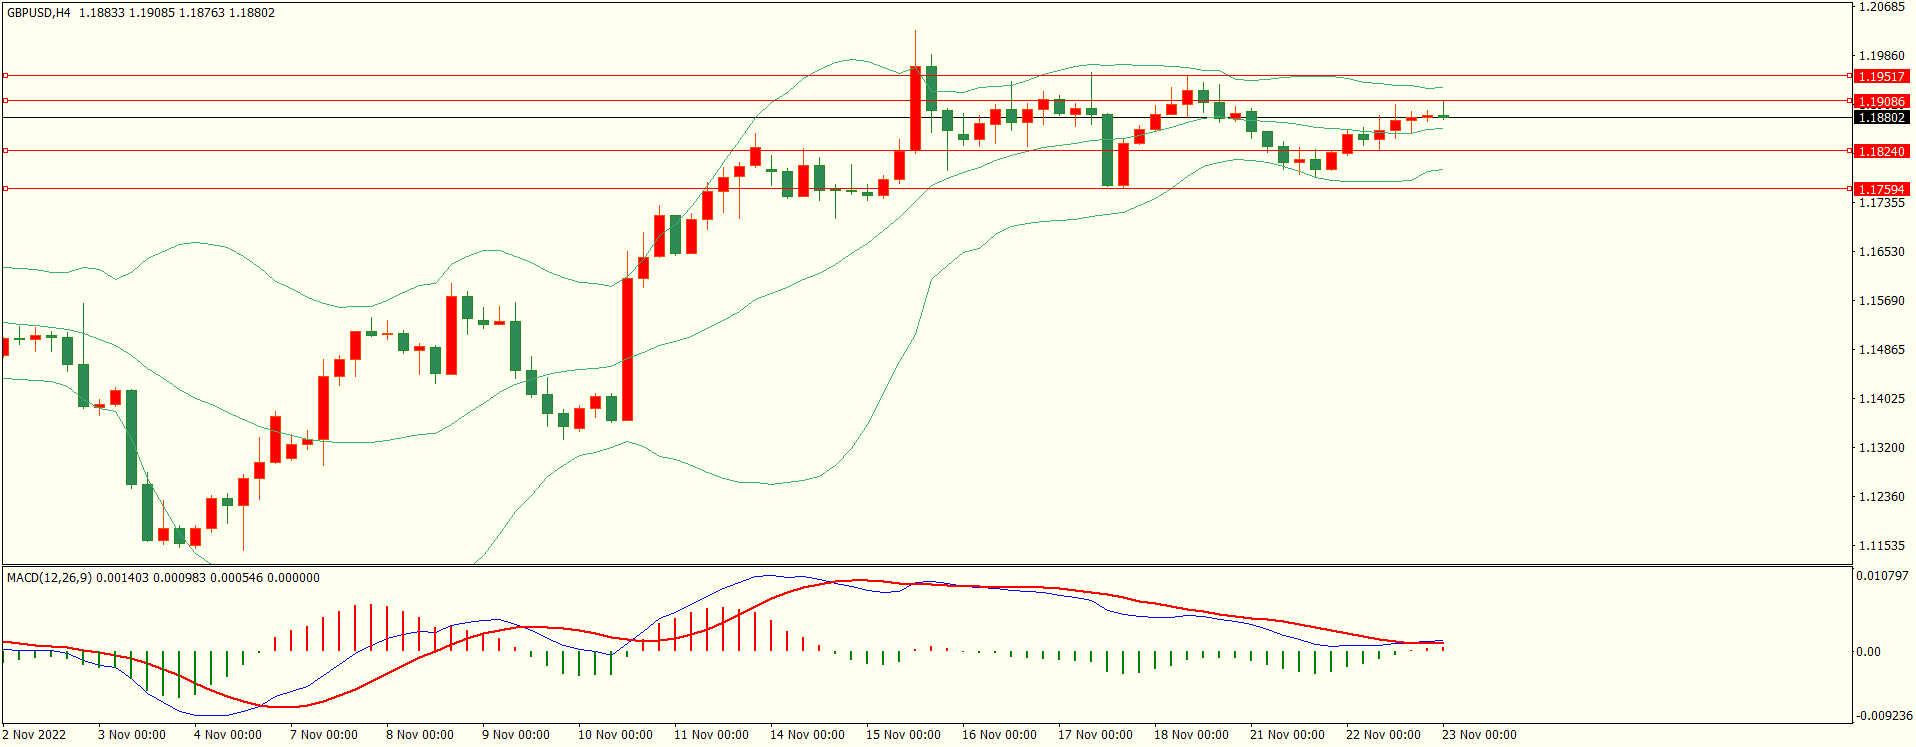Image resolution: width=1916 pixels, height=747 pixels.
Task: Select the left handle of the 1.17594 line
Action: click(x=5, y=189)
